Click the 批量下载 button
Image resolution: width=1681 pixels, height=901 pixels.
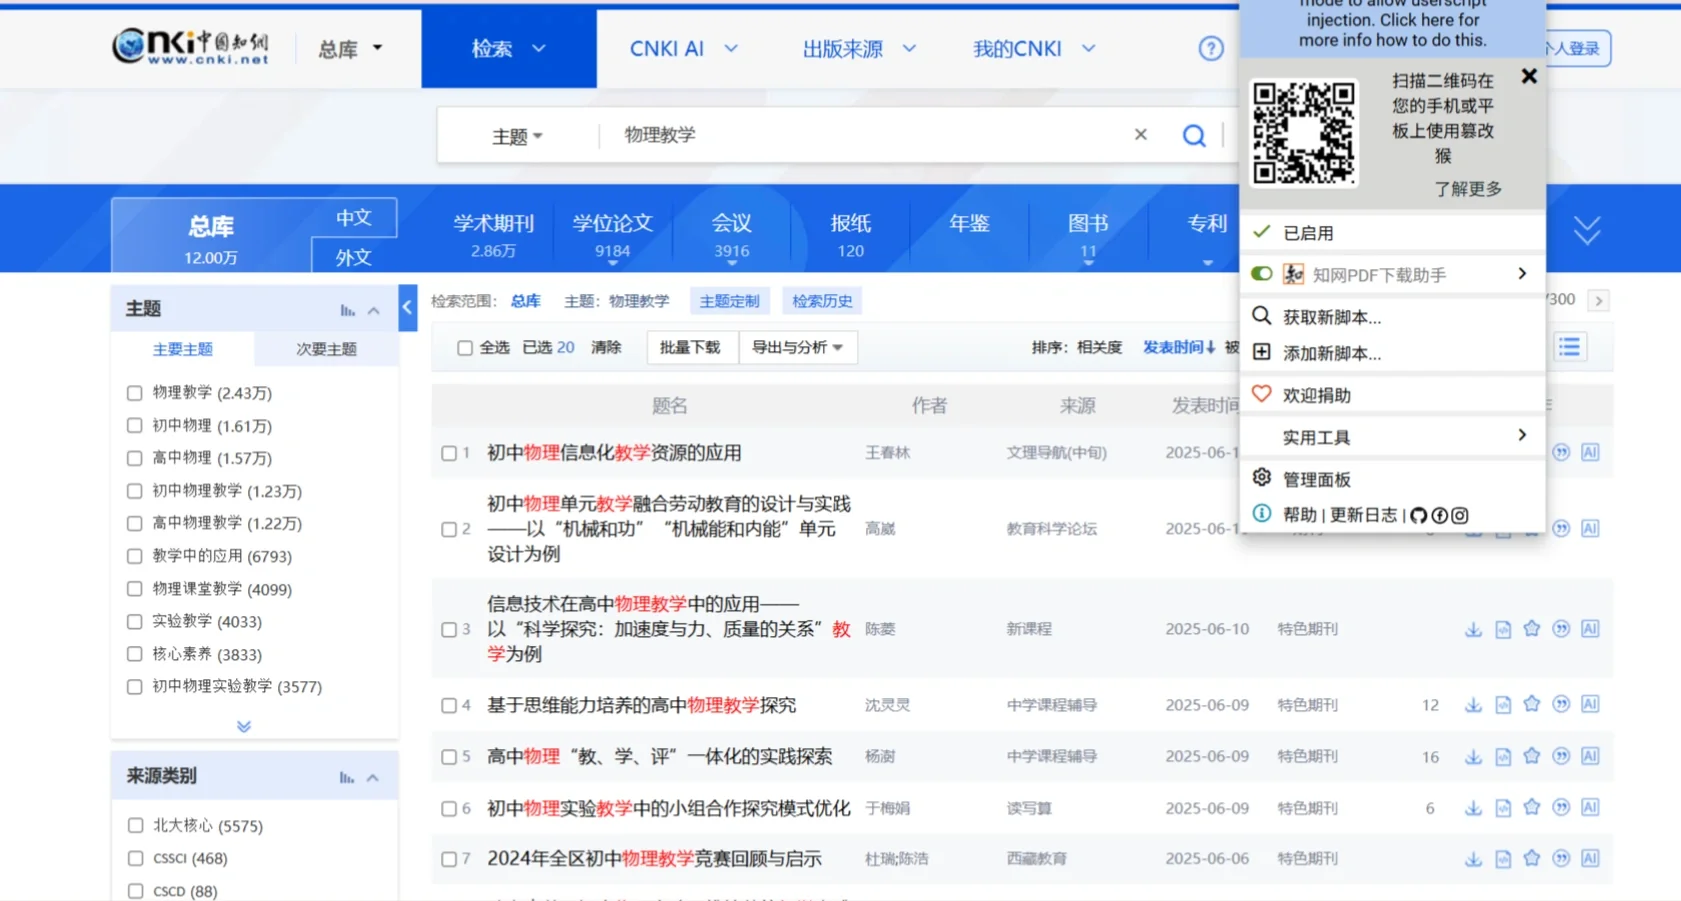(692, 347)
